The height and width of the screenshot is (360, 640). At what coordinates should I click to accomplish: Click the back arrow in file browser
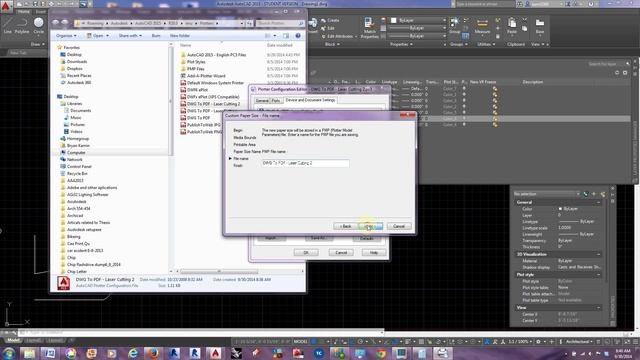pos(56,23)
